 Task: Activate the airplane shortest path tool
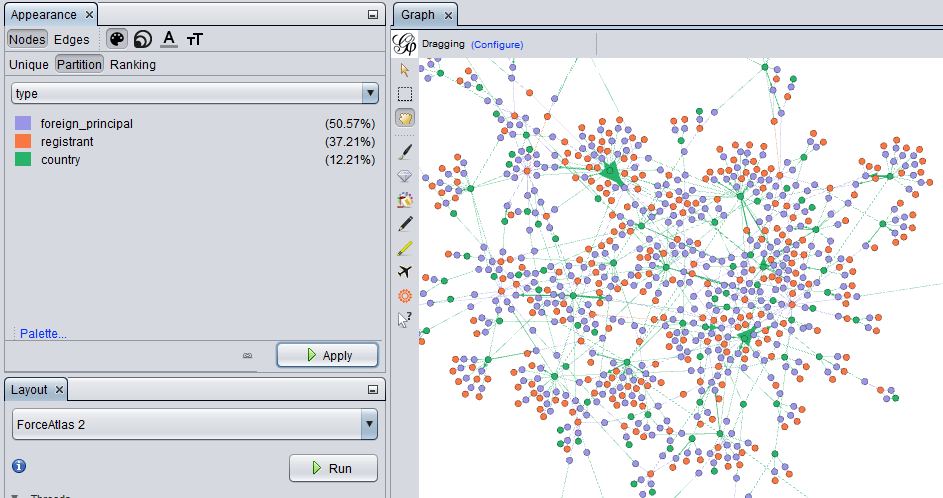coord(405,271)
